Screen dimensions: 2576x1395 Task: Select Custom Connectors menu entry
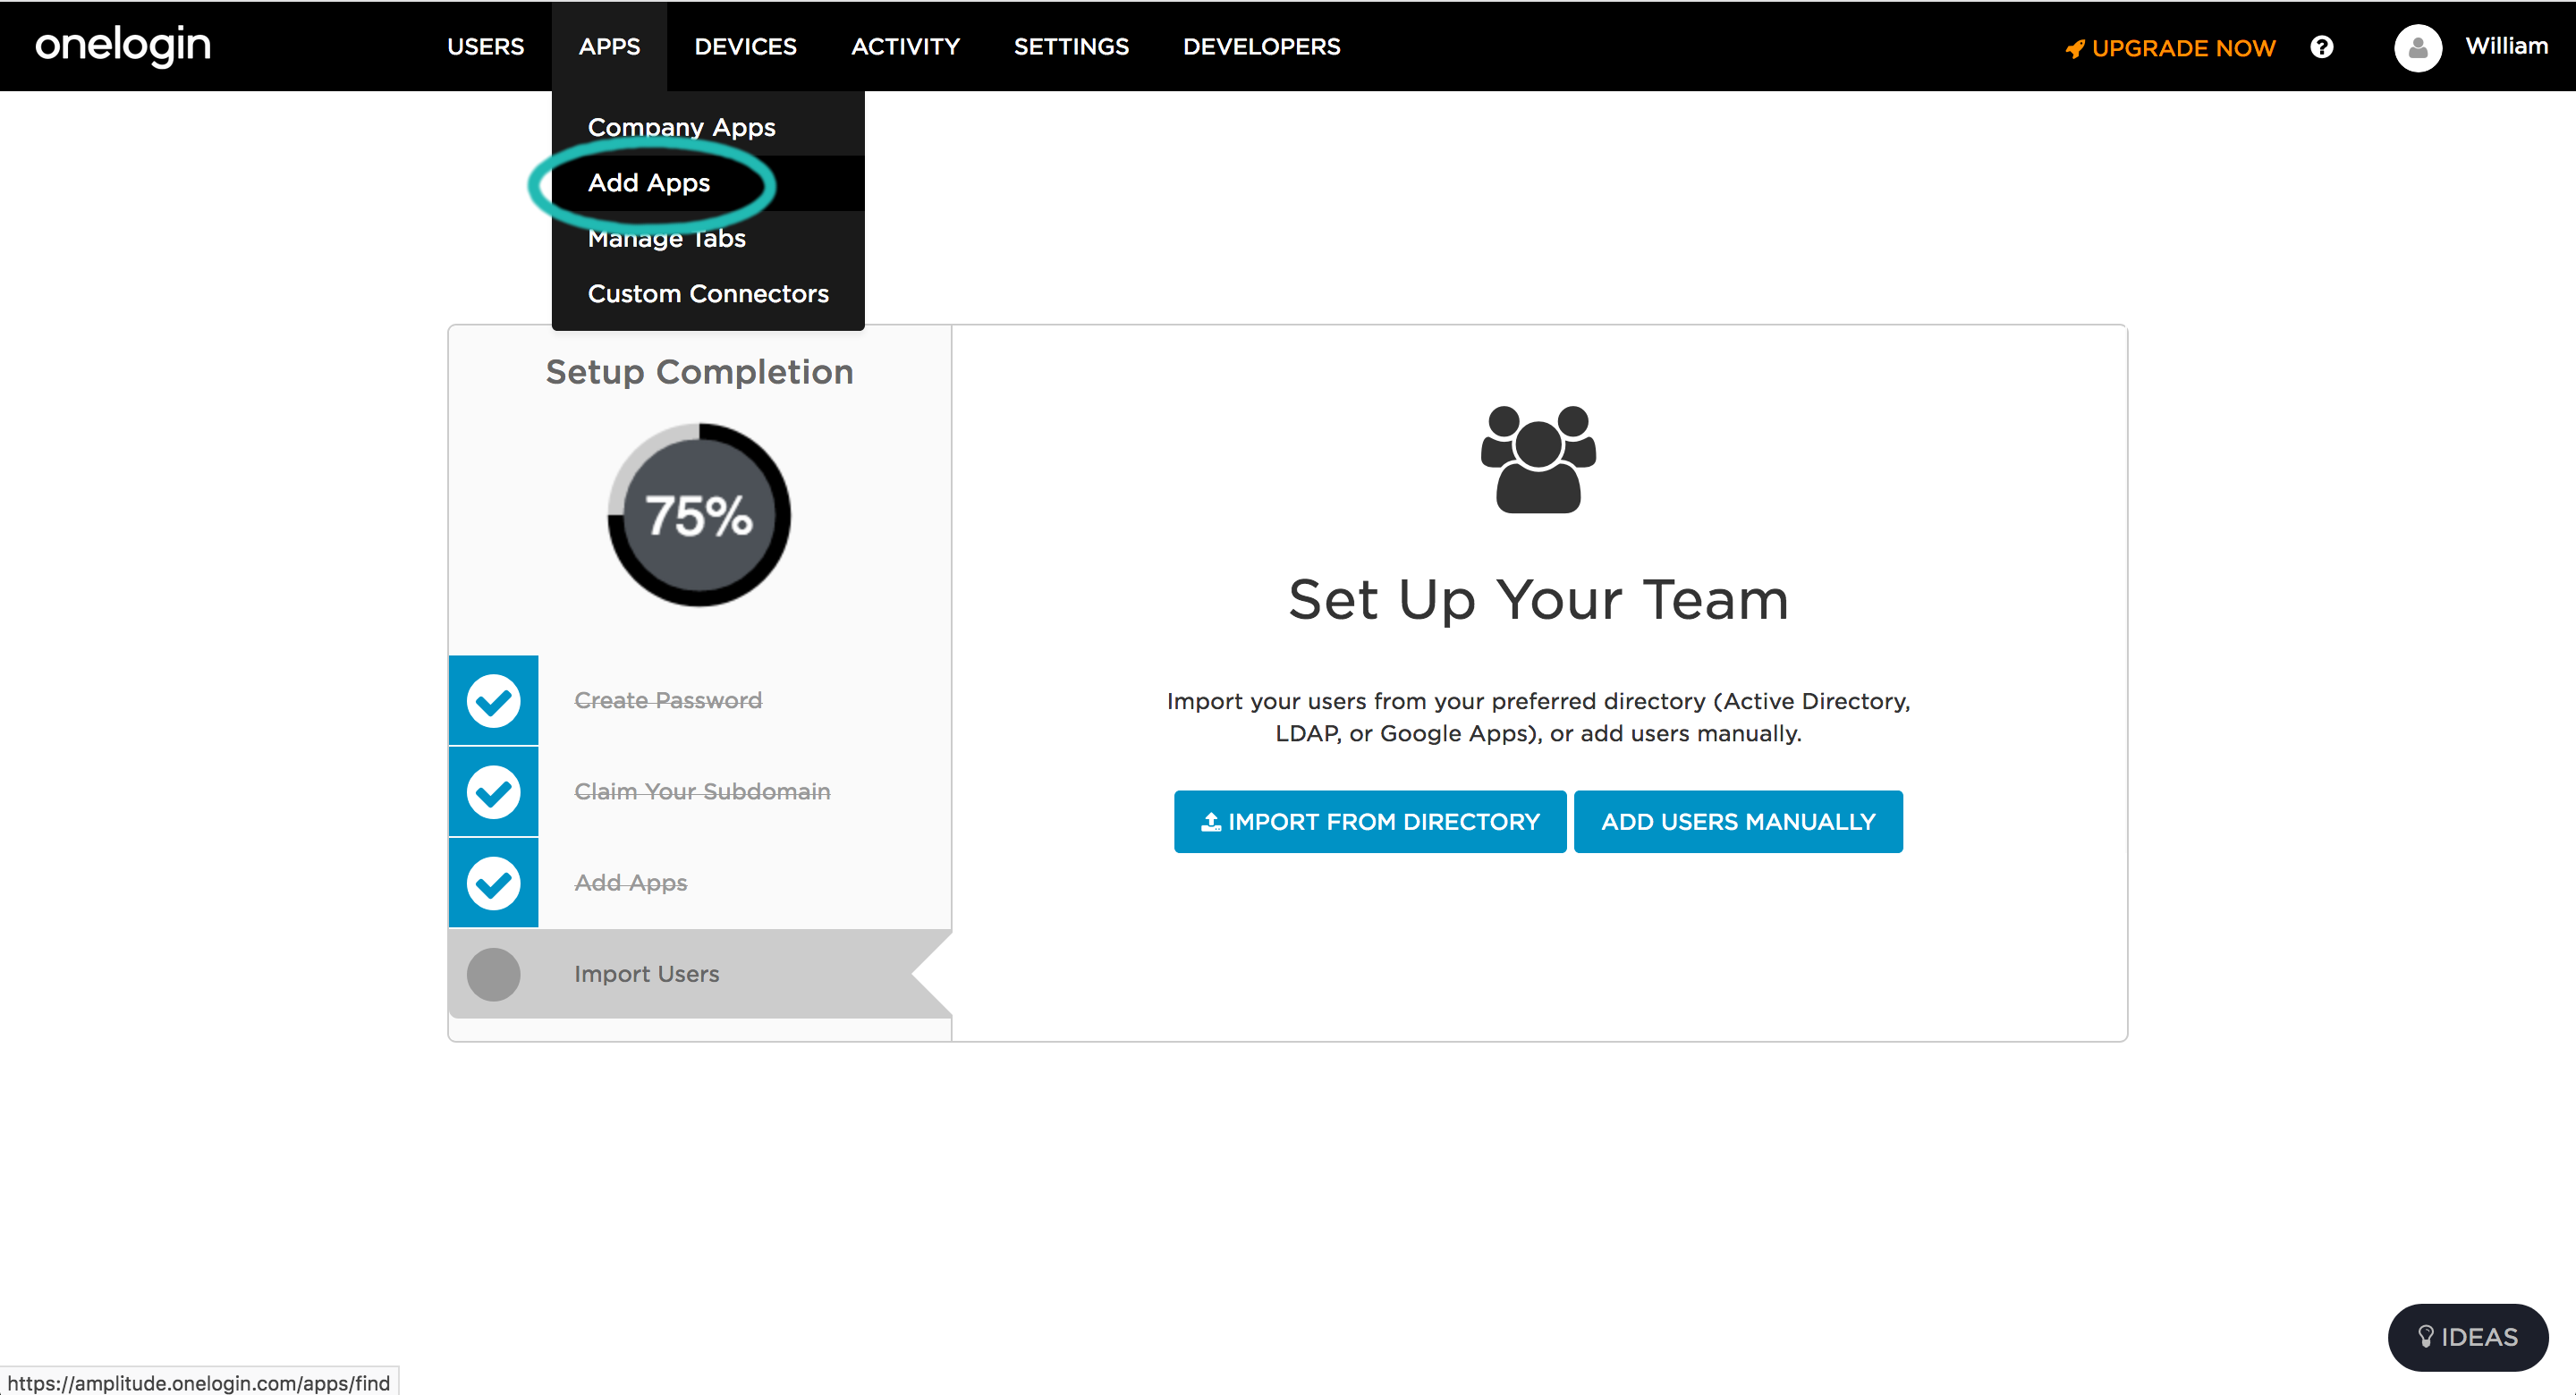[707, 294]
